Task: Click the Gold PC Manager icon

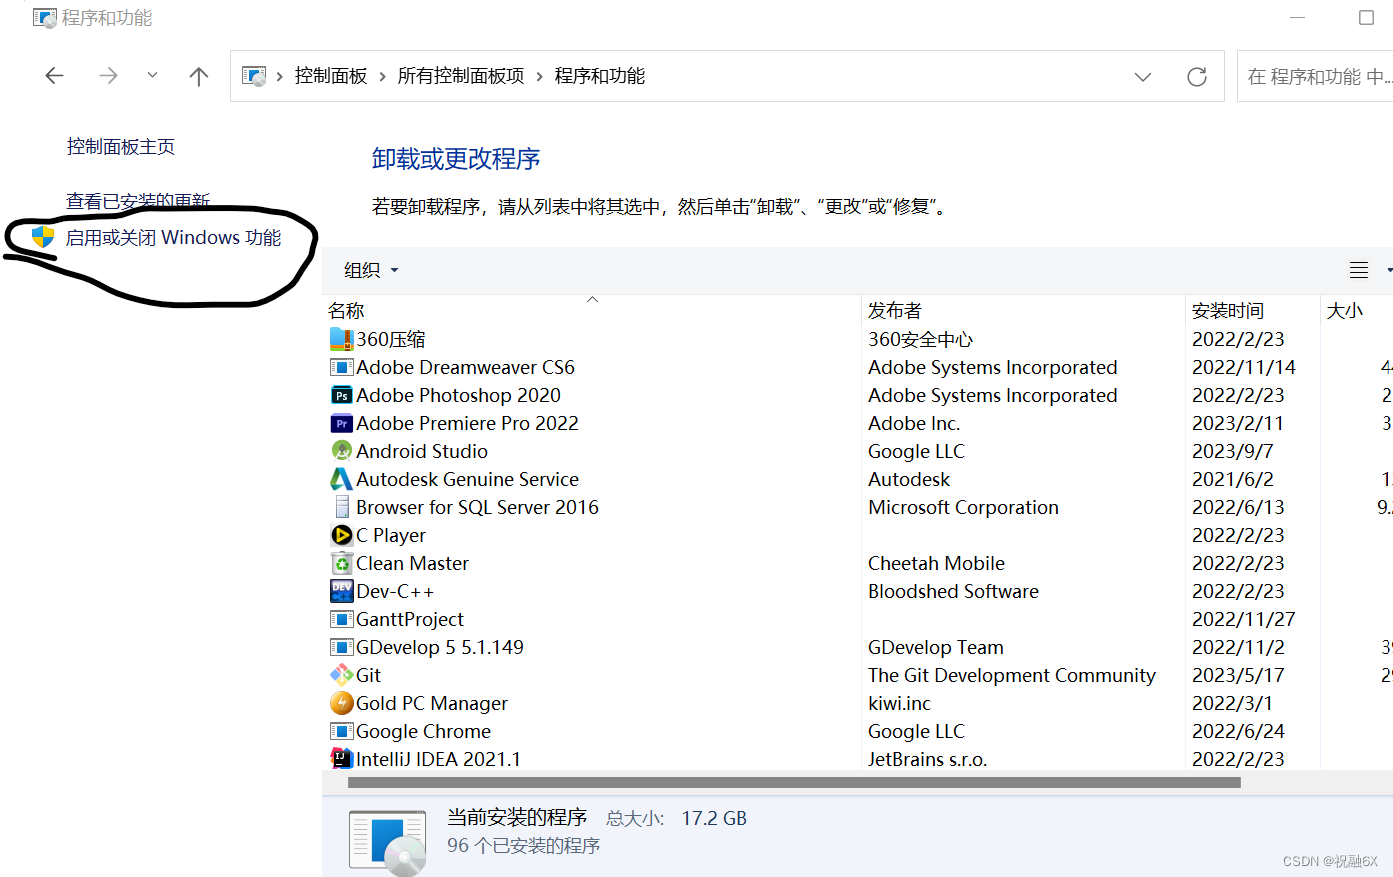Action: pos(342,703)
